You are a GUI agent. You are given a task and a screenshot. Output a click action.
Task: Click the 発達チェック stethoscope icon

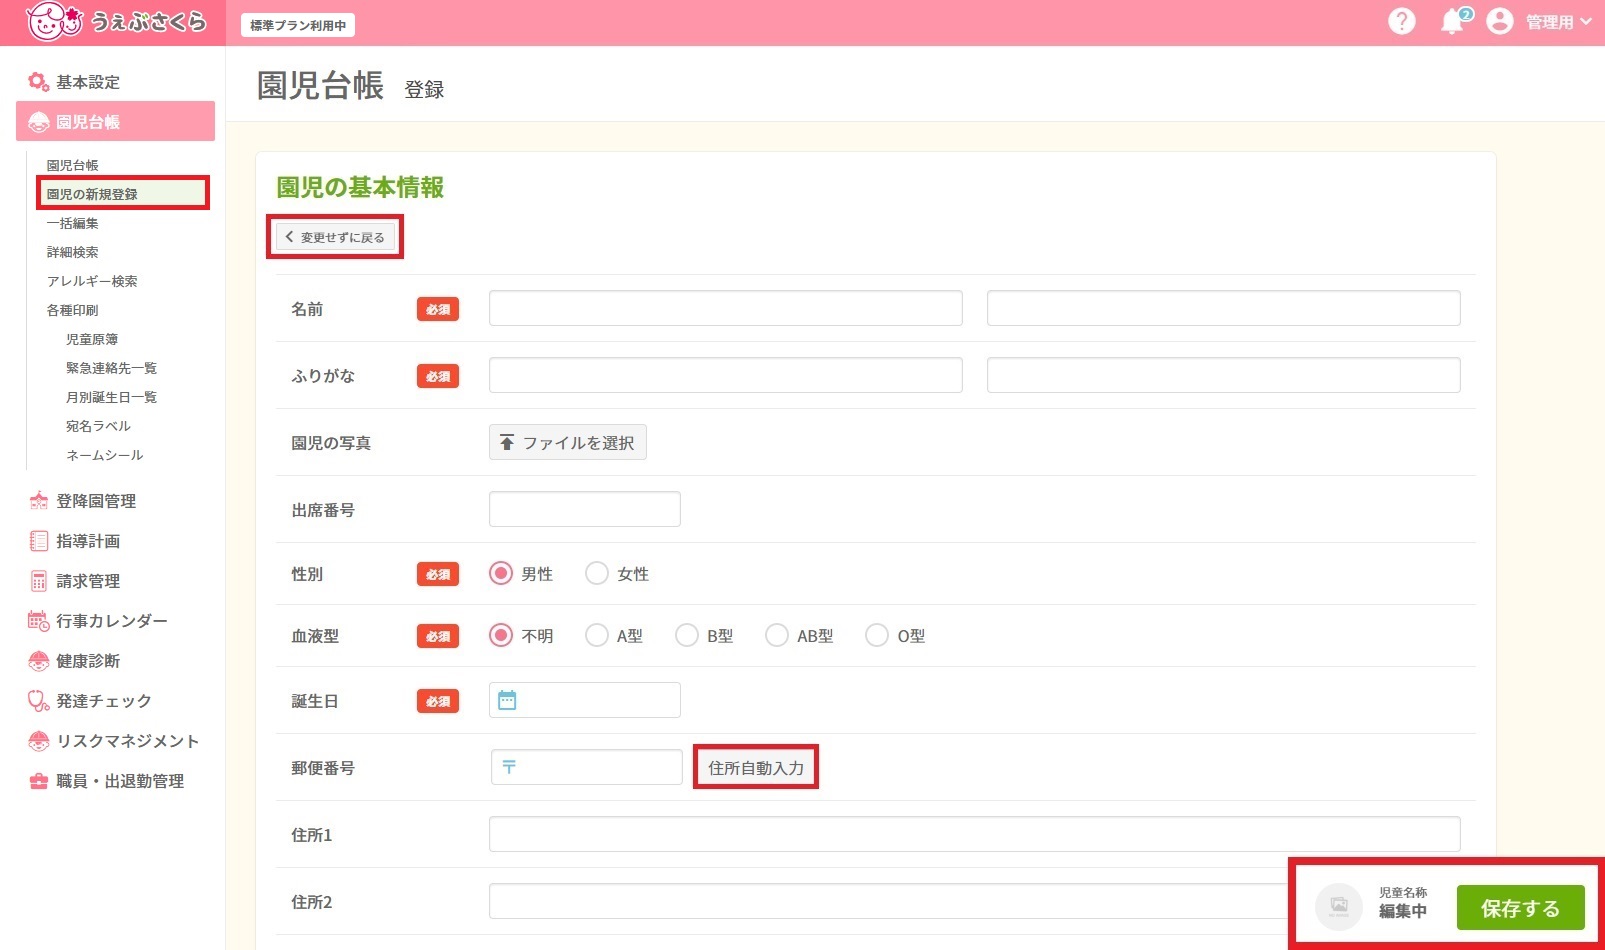pyautogui.click(x=39, y=701)
